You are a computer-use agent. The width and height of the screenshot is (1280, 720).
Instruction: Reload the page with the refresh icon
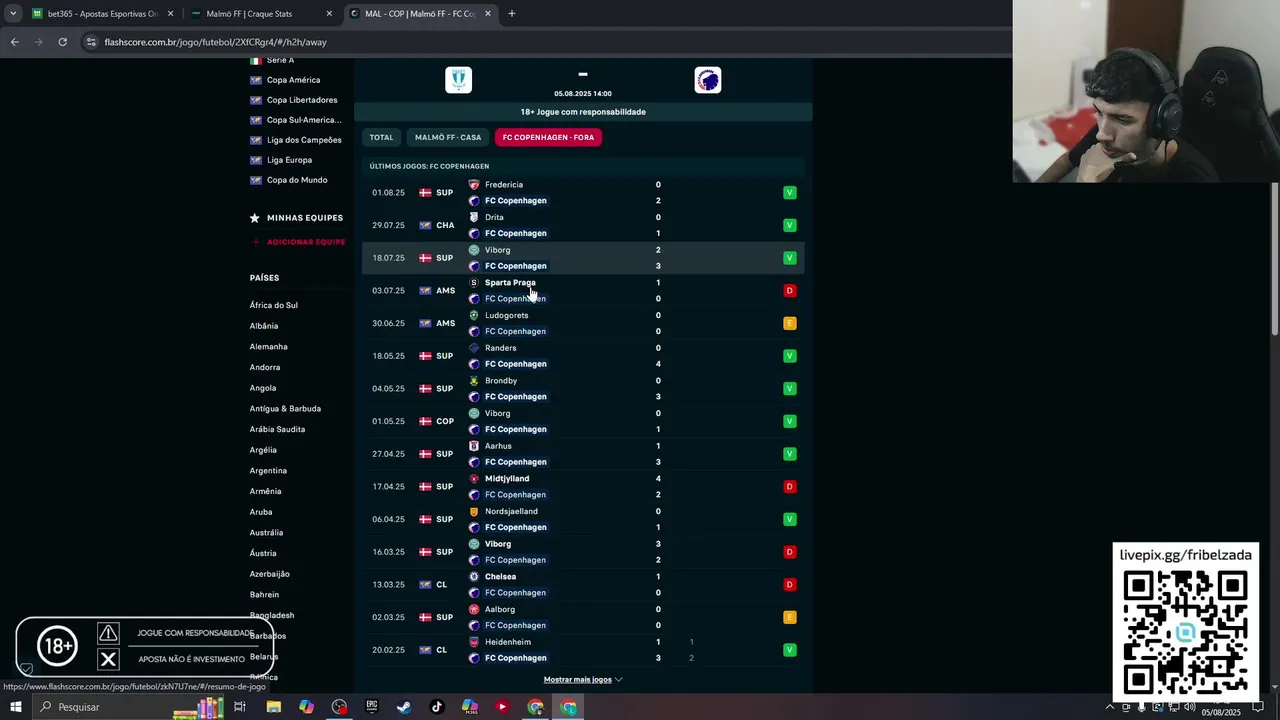click(62, 42)
